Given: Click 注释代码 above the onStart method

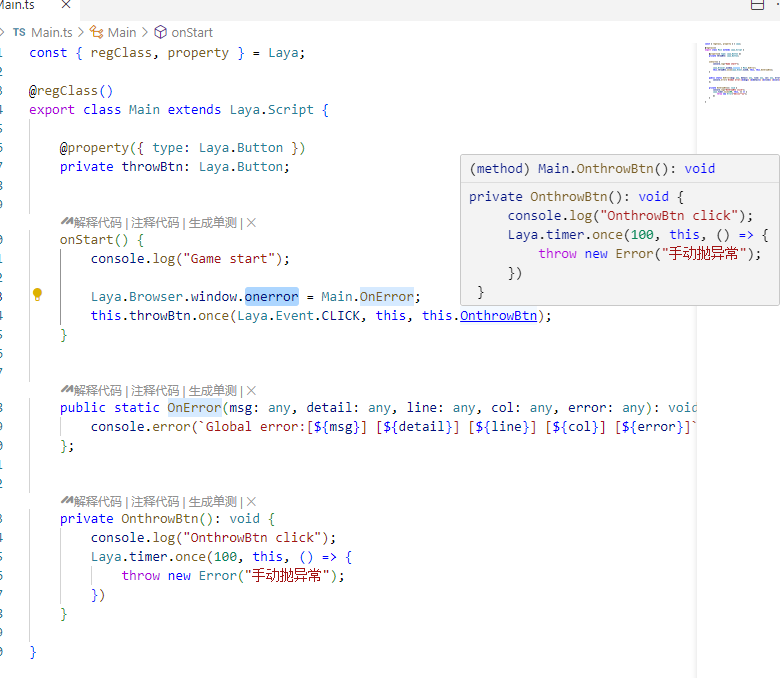Looking at the screenshot, I should [x=155, y=223].
